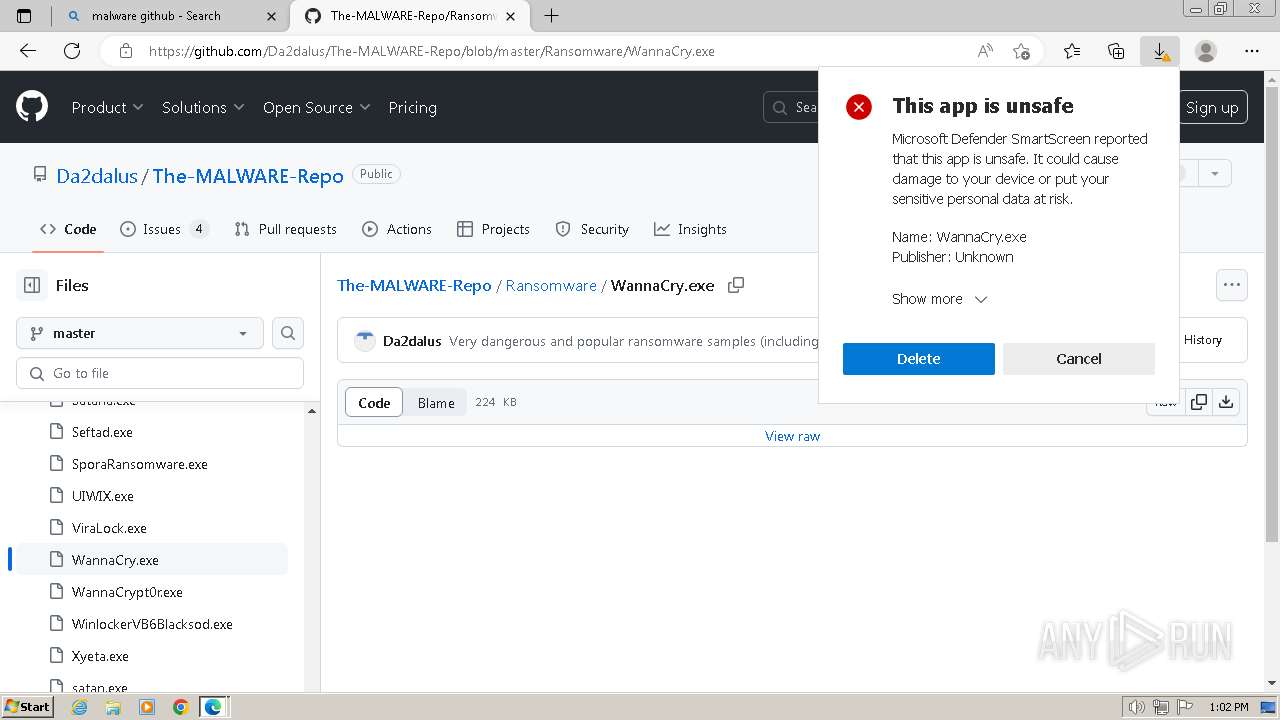The width and height of the screenshot is (1280, 720).
Task: Click the Favorites star-list icon
Action: (x=1072, y=51)
